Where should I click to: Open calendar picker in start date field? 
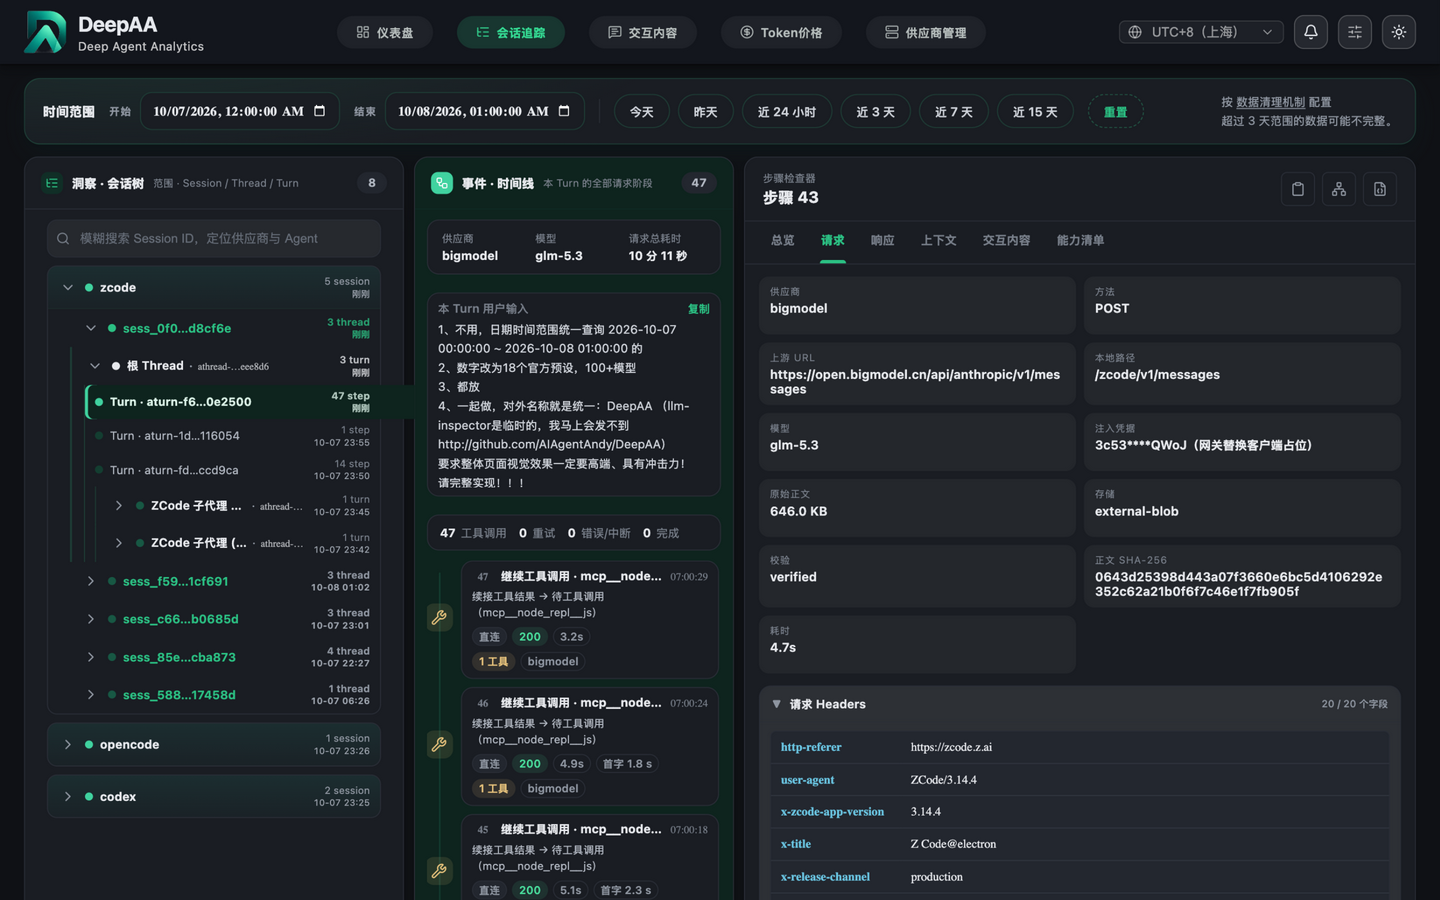(320, 111)
